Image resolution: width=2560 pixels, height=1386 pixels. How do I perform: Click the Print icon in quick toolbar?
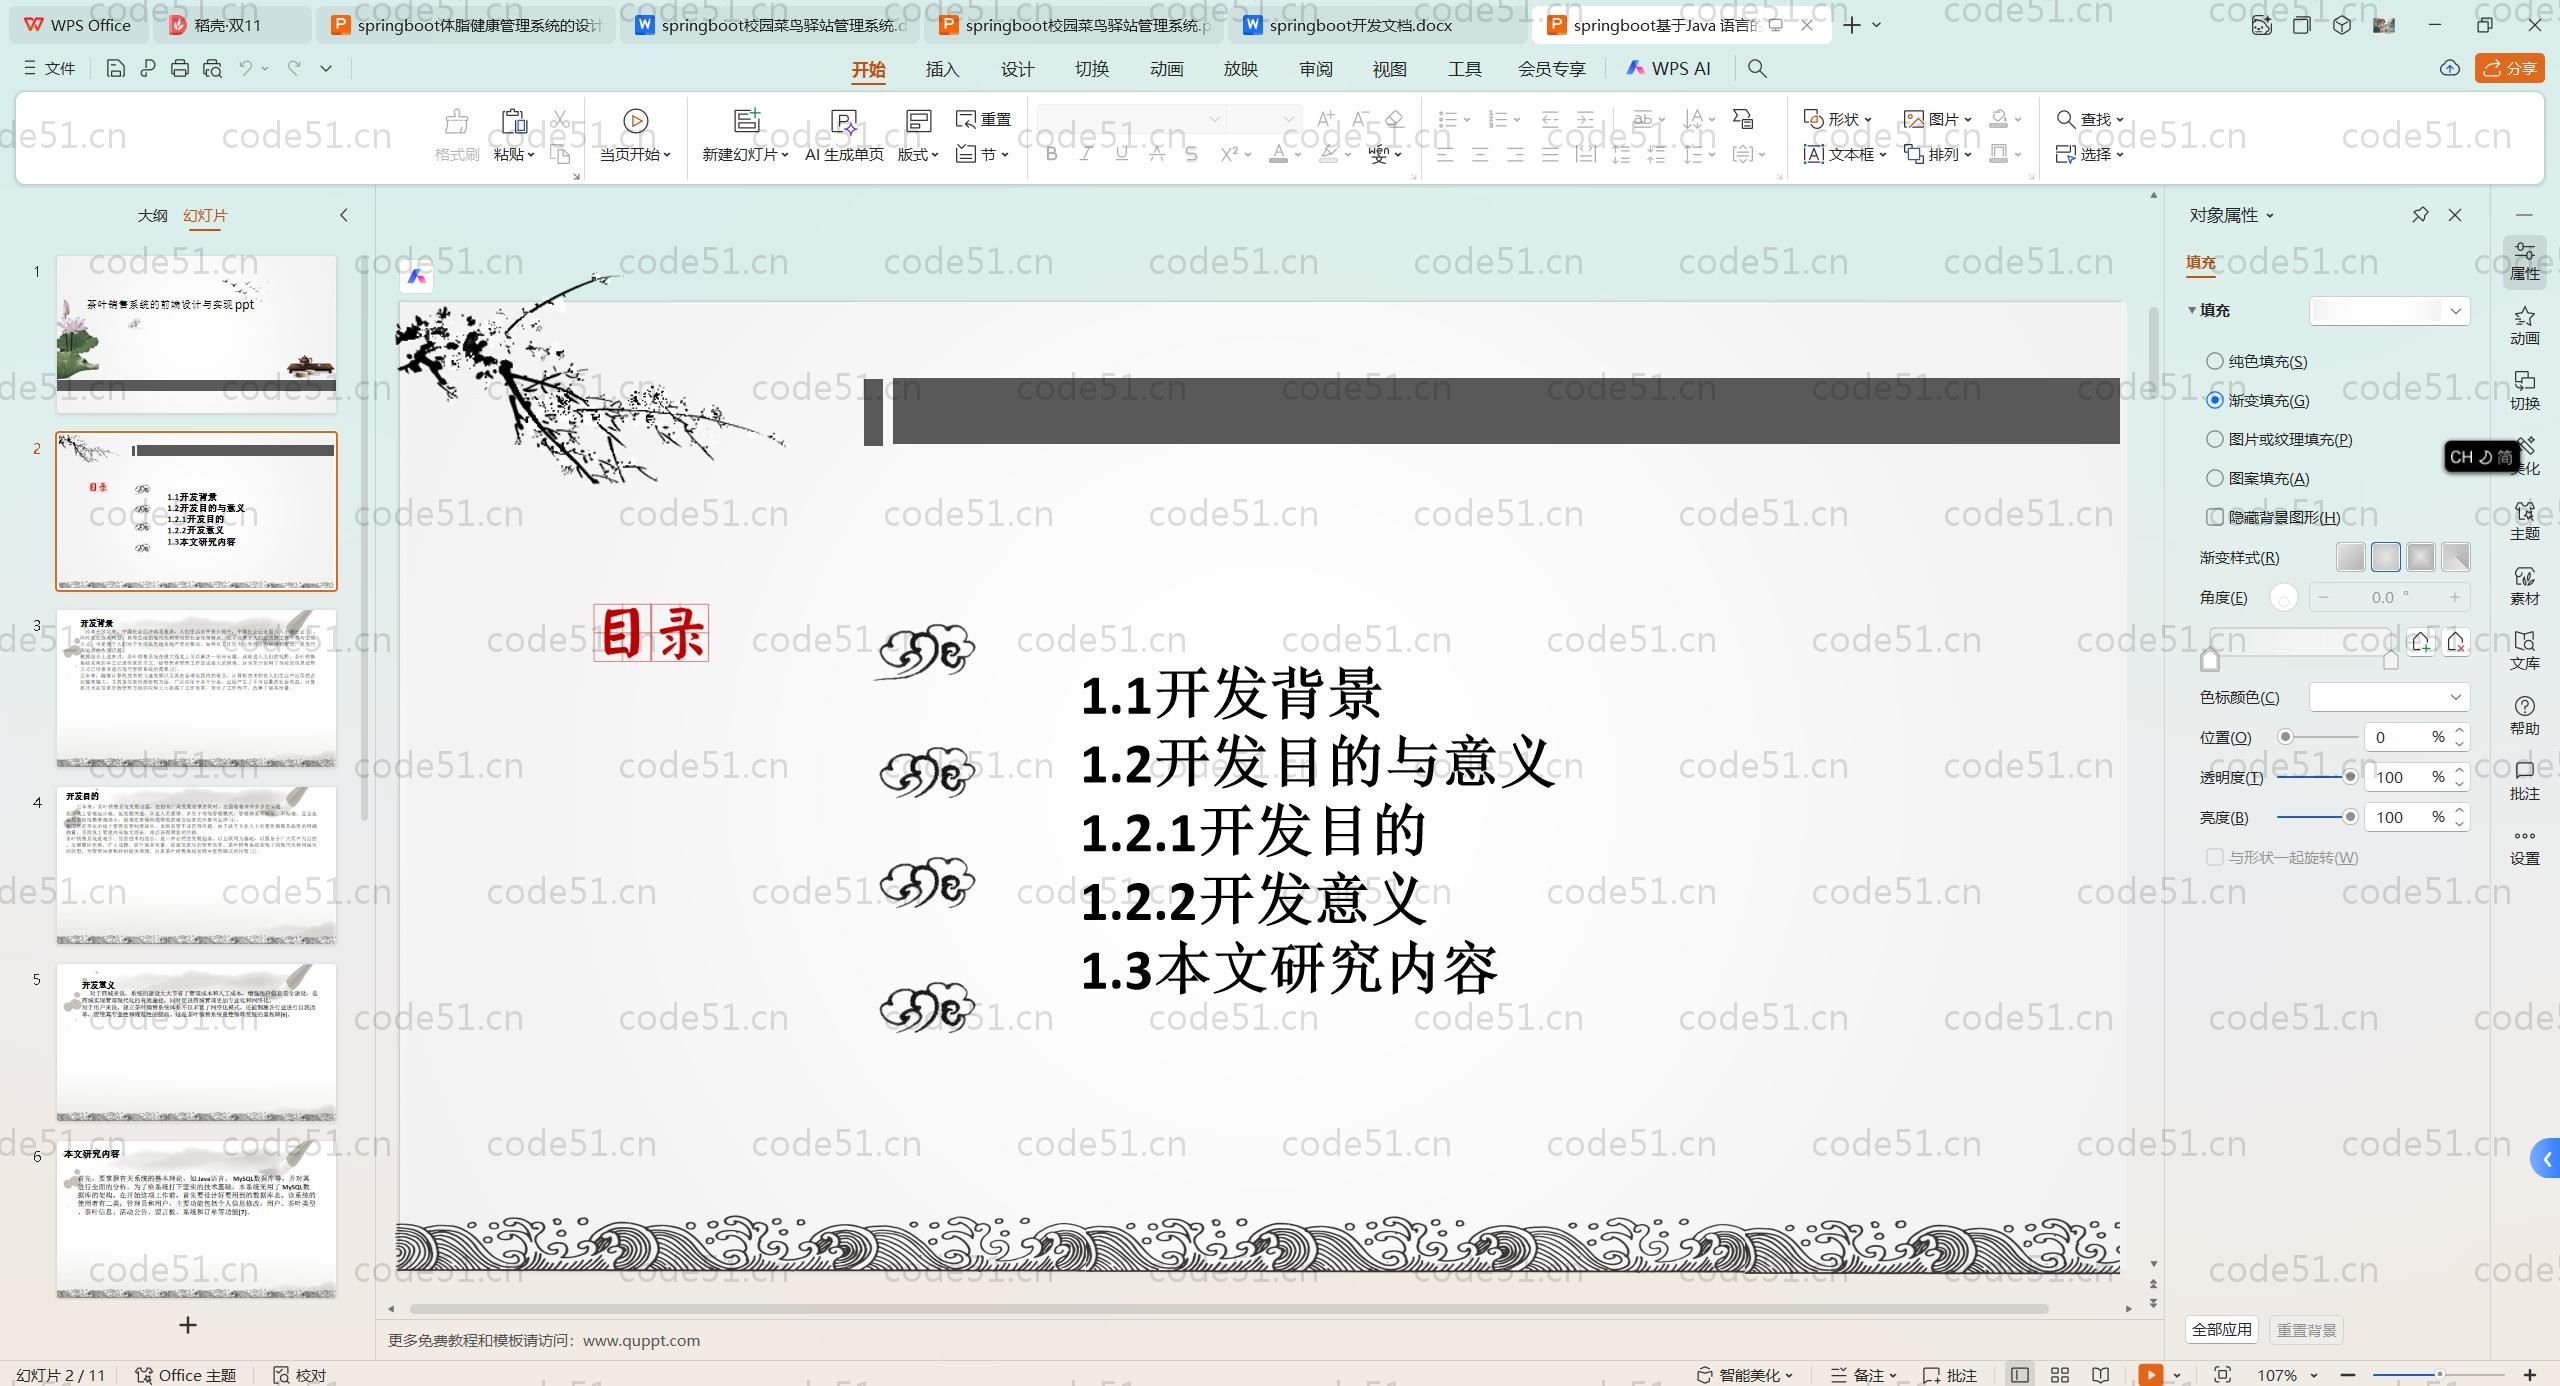[180, 68]
